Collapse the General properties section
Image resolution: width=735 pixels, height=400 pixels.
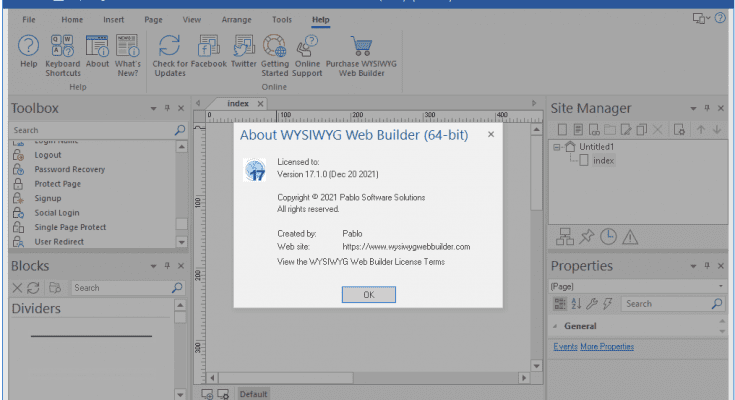click(555, 326)
